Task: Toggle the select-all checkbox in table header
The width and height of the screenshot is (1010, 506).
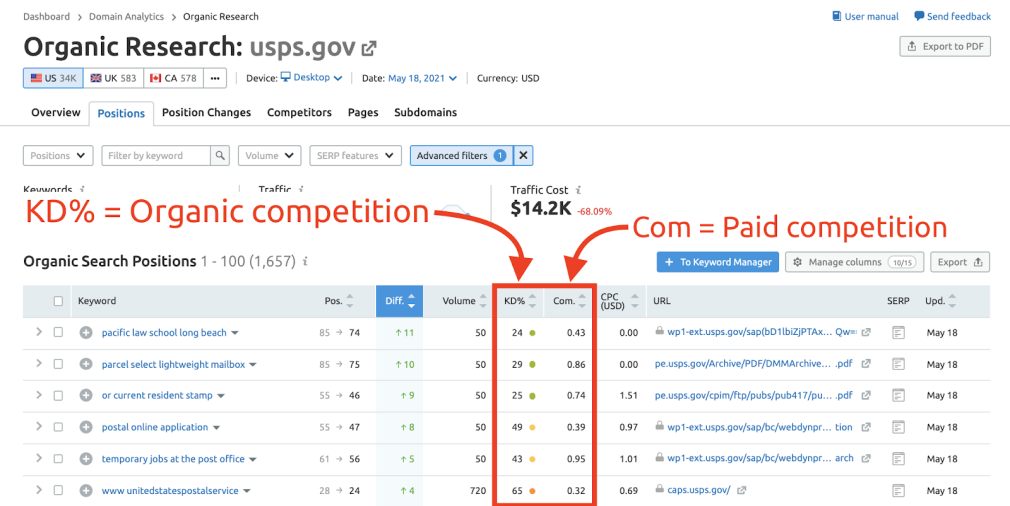Action: 58,301
